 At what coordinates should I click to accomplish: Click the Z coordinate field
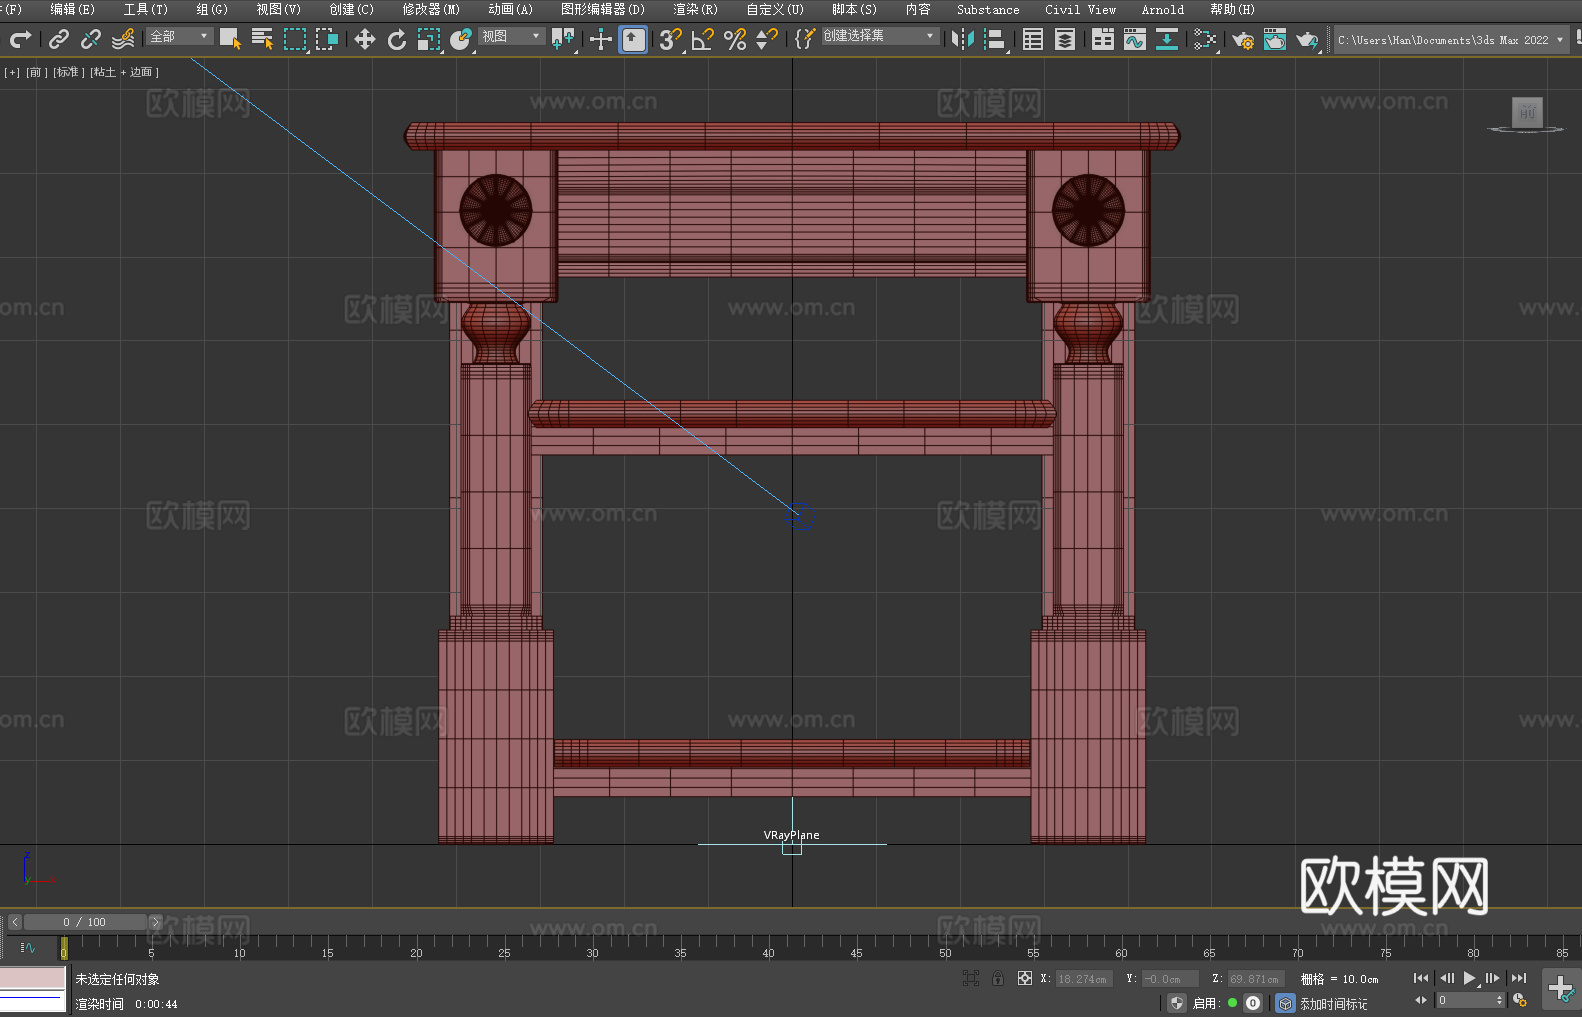(x=1255, y=979)
